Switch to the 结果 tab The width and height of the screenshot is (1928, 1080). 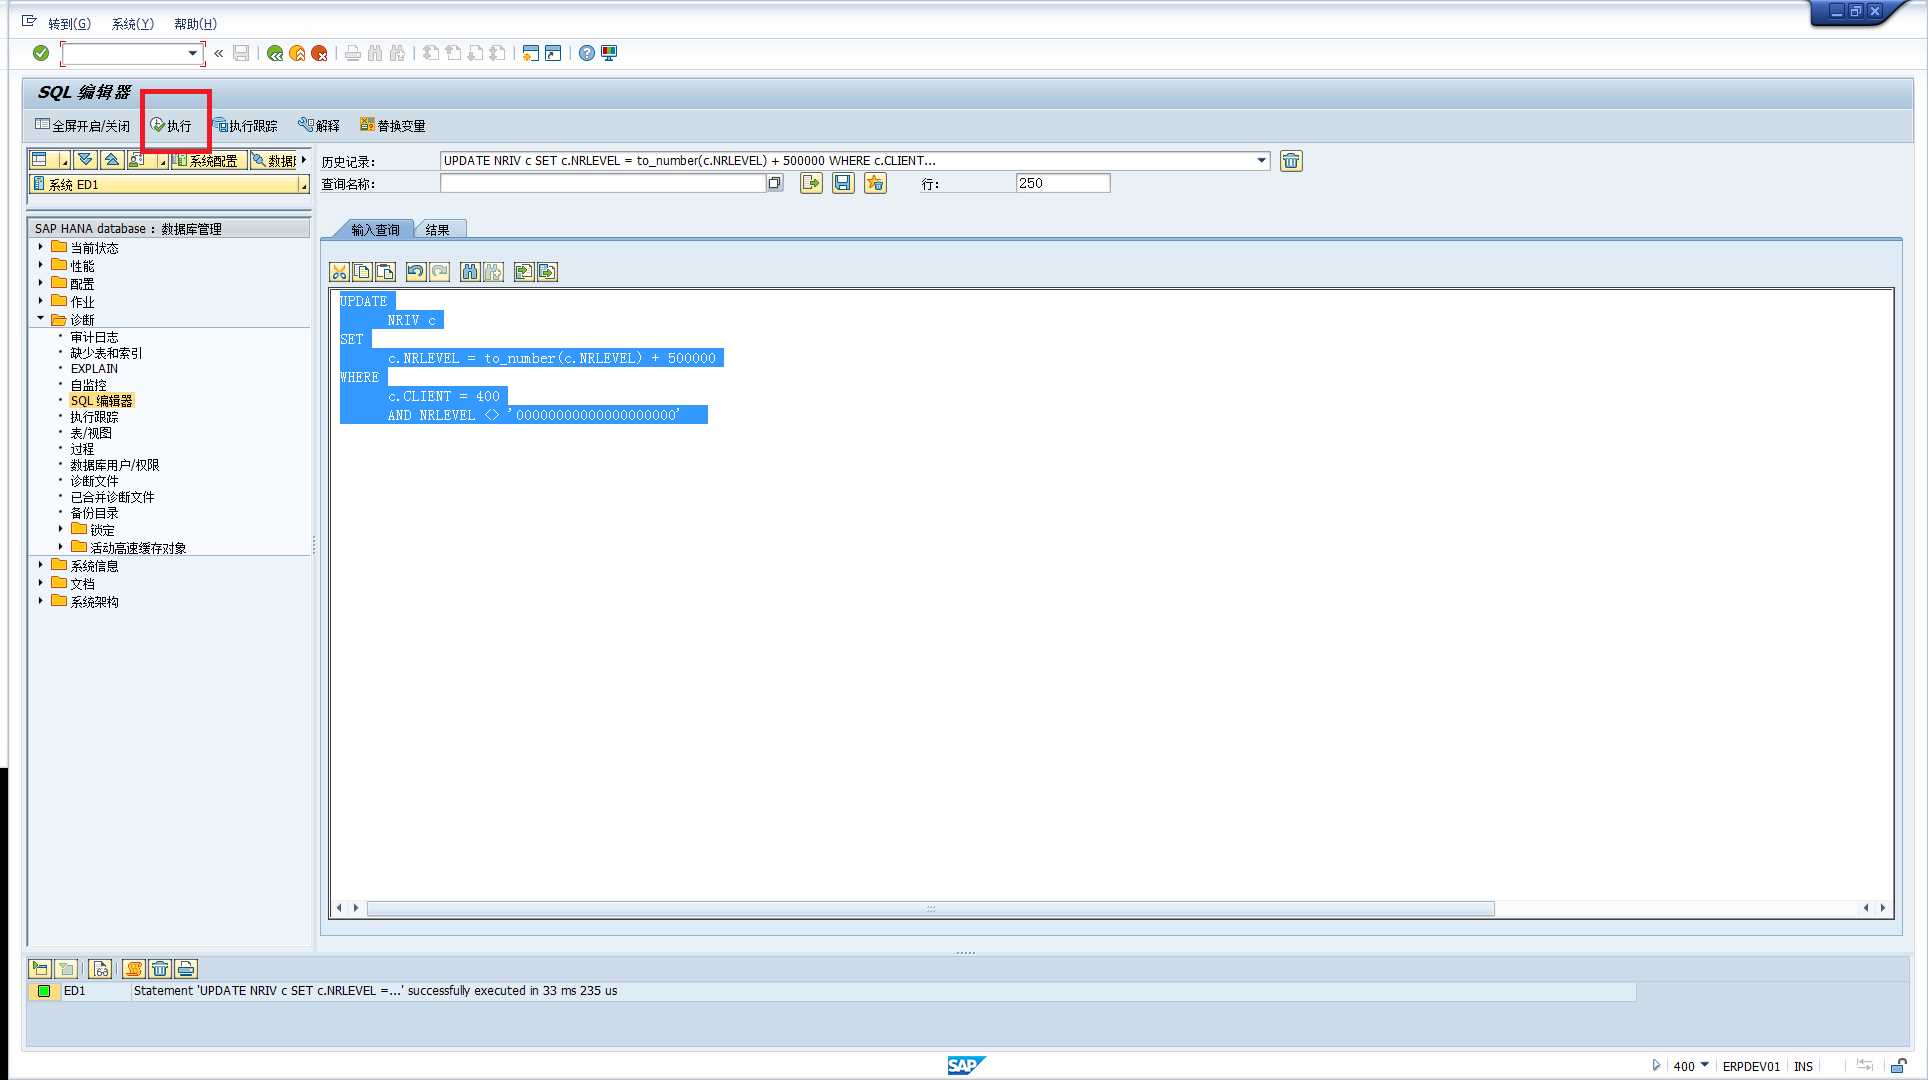point(438,230)
